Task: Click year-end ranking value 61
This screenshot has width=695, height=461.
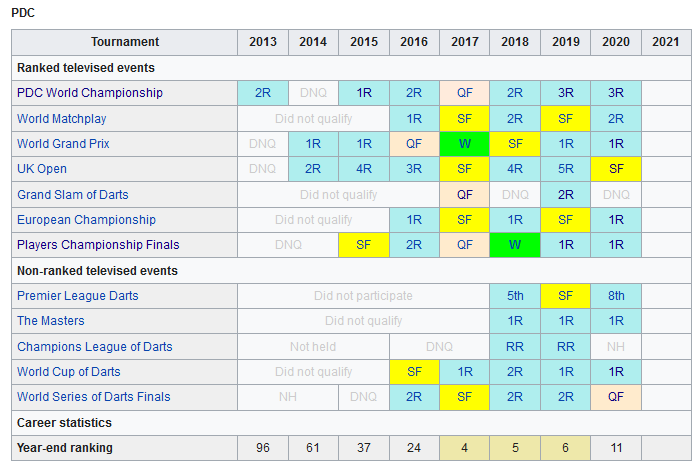Action: point(313,448)
